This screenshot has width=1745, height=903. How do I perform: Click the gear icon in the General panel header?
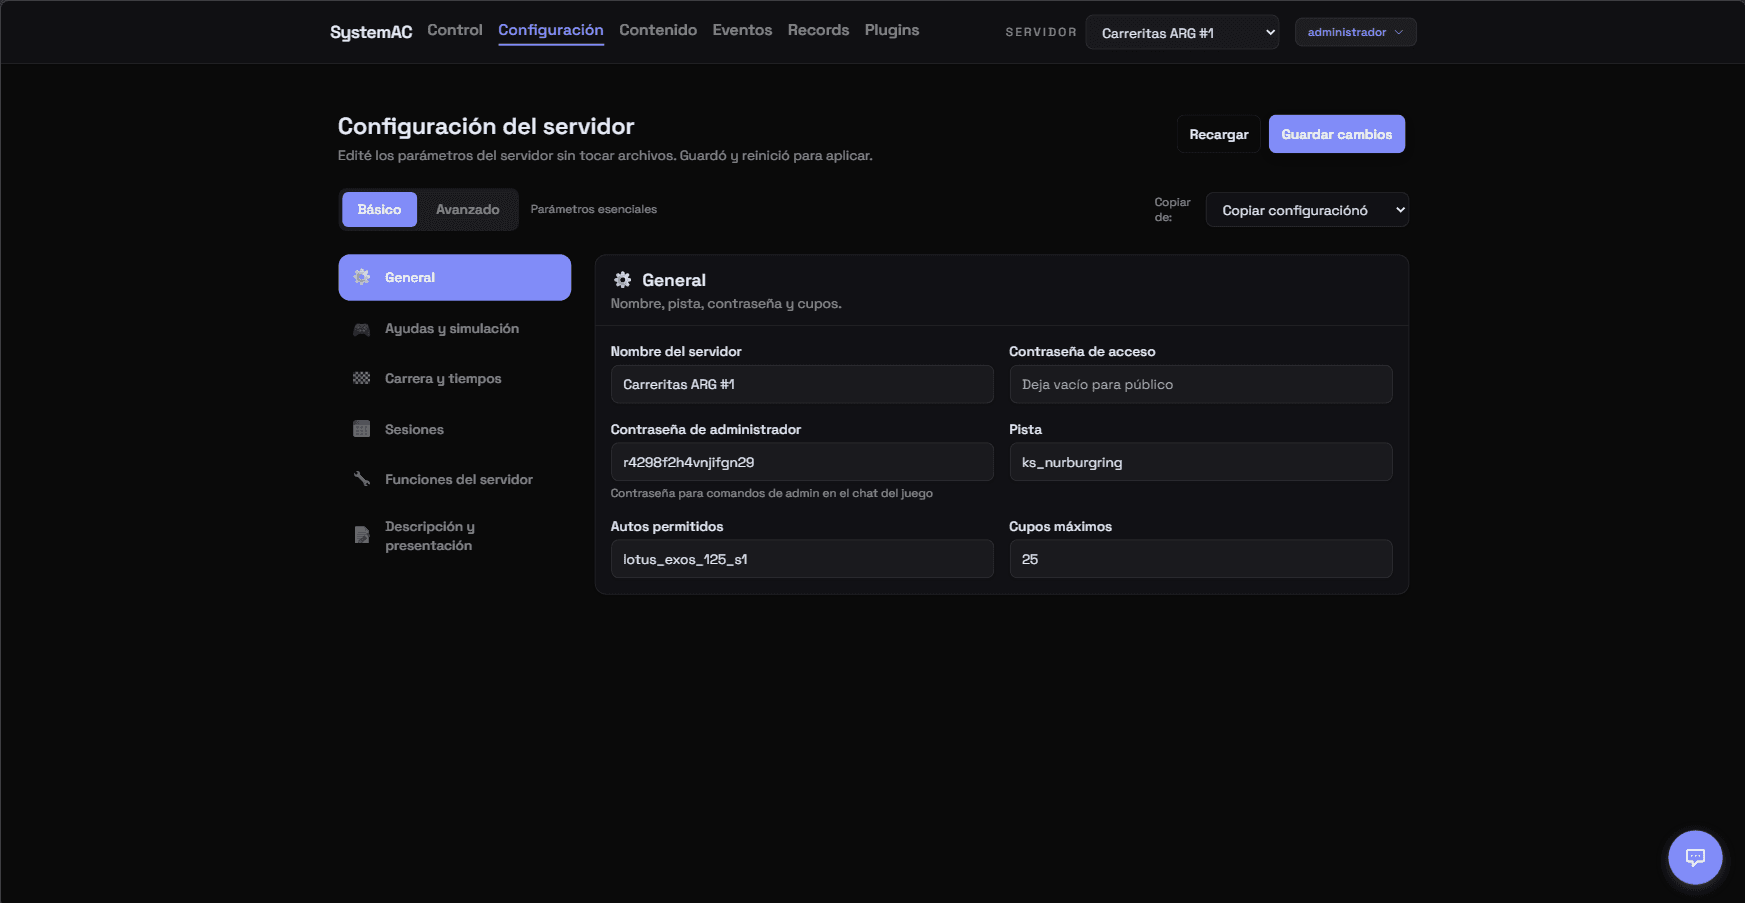pyautogui.click(x=622, y=280)
